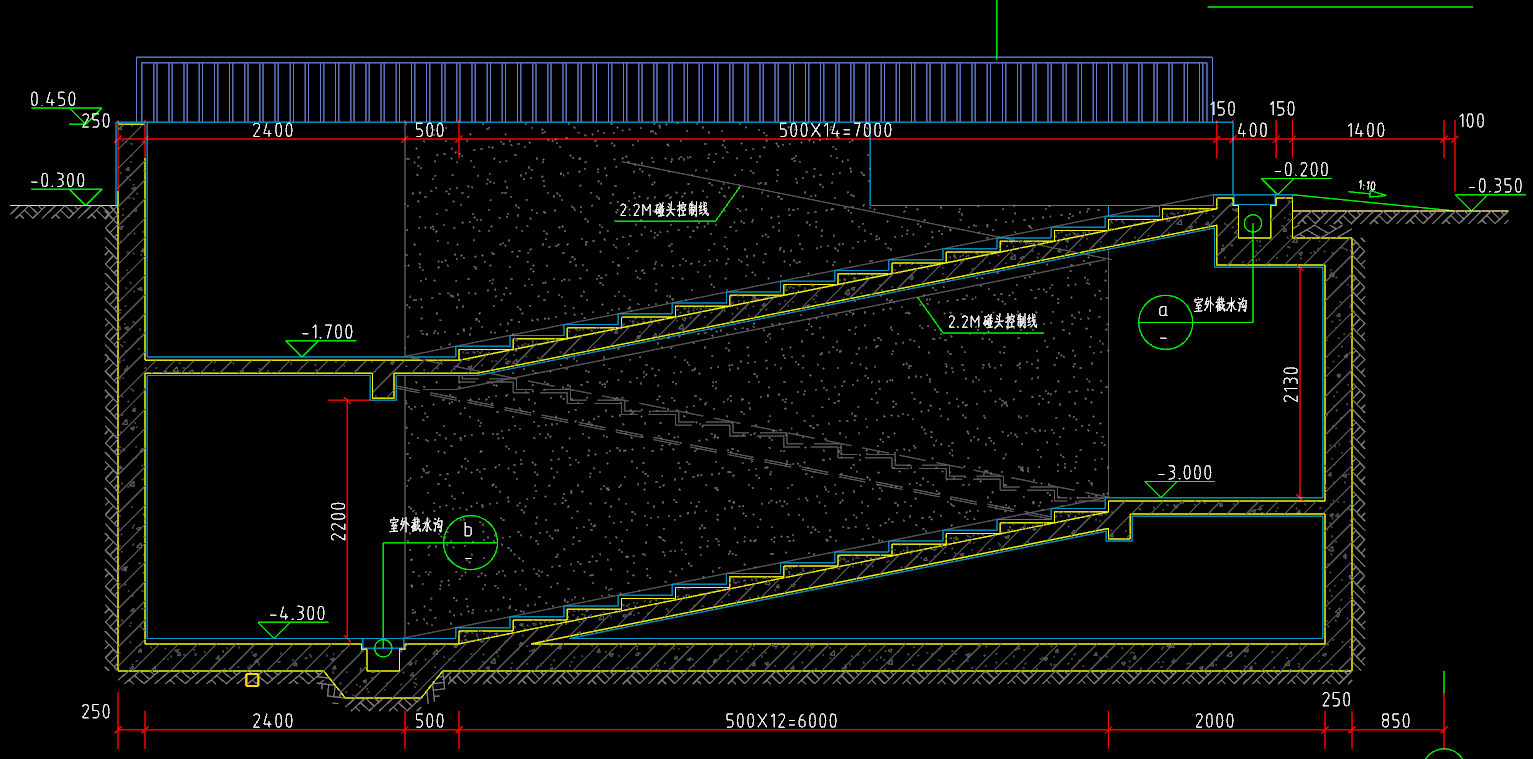The width and height of the screenshot is (1533, 759).
Task: Select the 2000 dimension value
Action: point(1215,721)
